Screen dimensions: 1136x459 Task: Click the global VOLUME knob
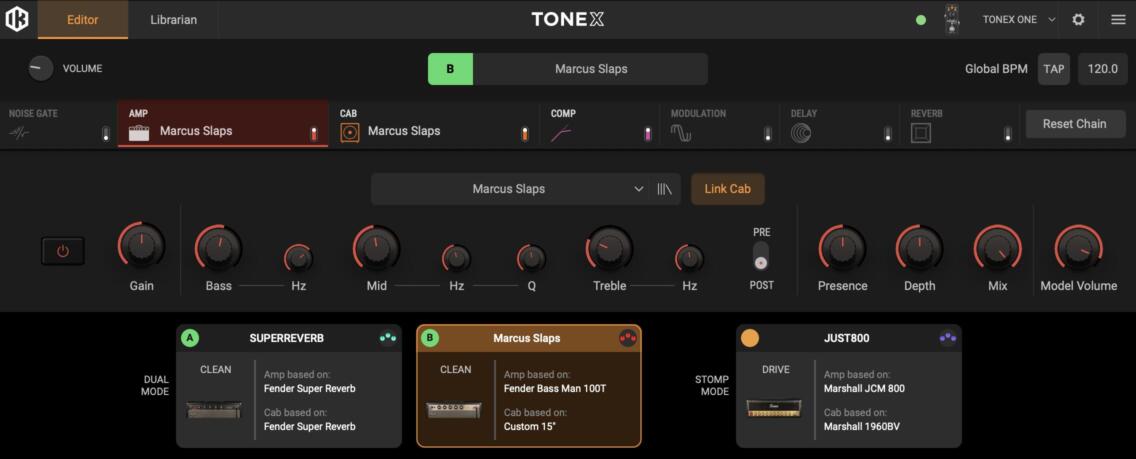click(x=41, y=69)
